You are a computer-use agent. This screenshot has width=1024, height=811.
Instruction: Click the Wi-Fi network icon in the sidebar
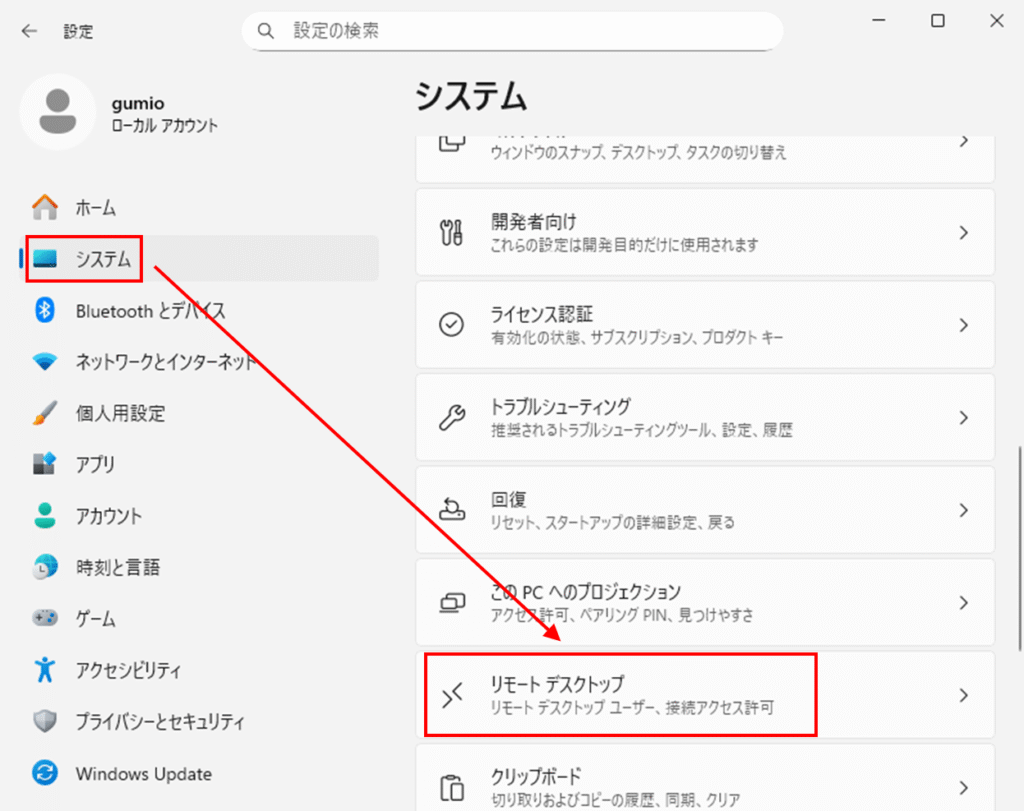(x=45, y=362)
